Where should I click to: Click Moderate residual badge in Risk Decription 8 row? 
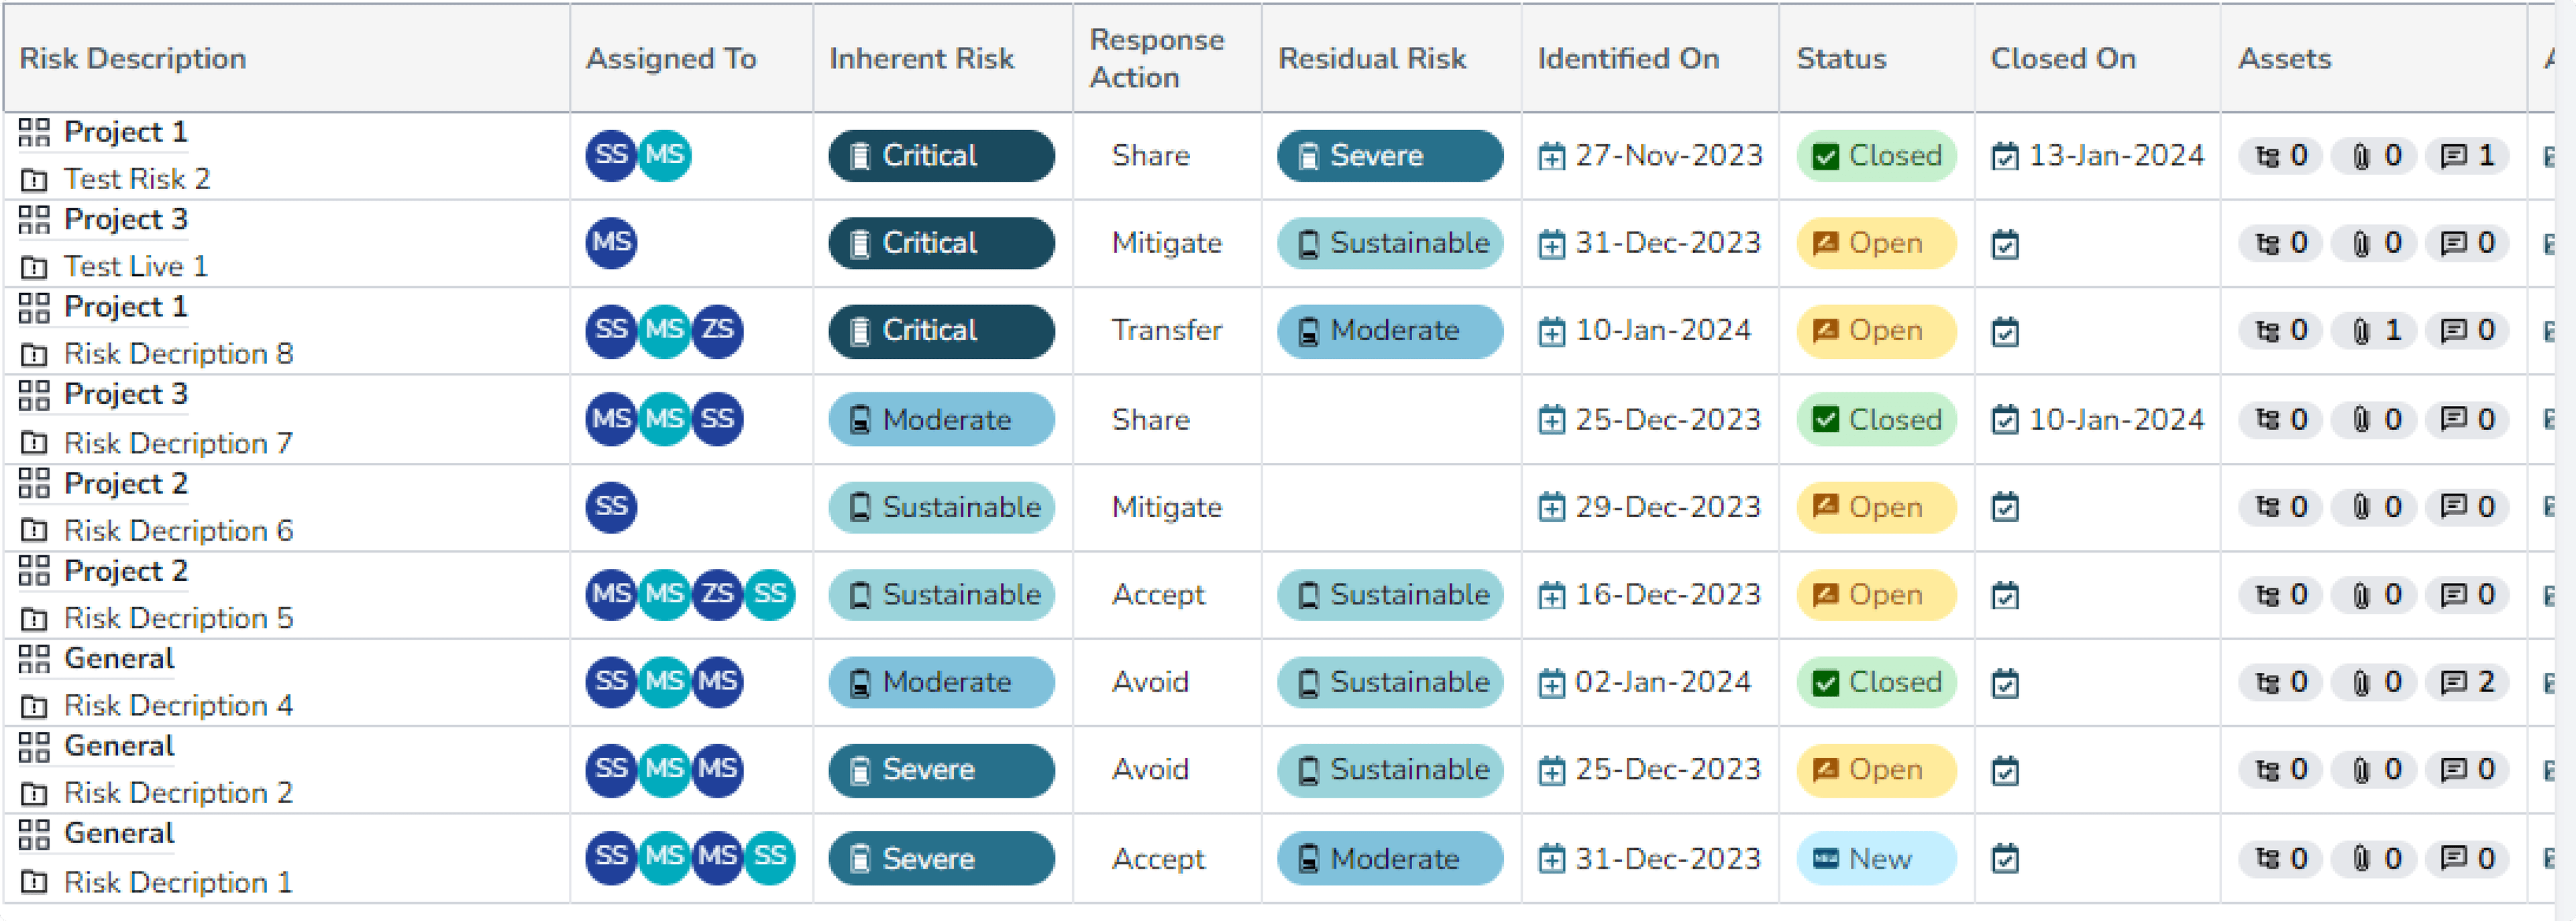tap(1390, 331)
